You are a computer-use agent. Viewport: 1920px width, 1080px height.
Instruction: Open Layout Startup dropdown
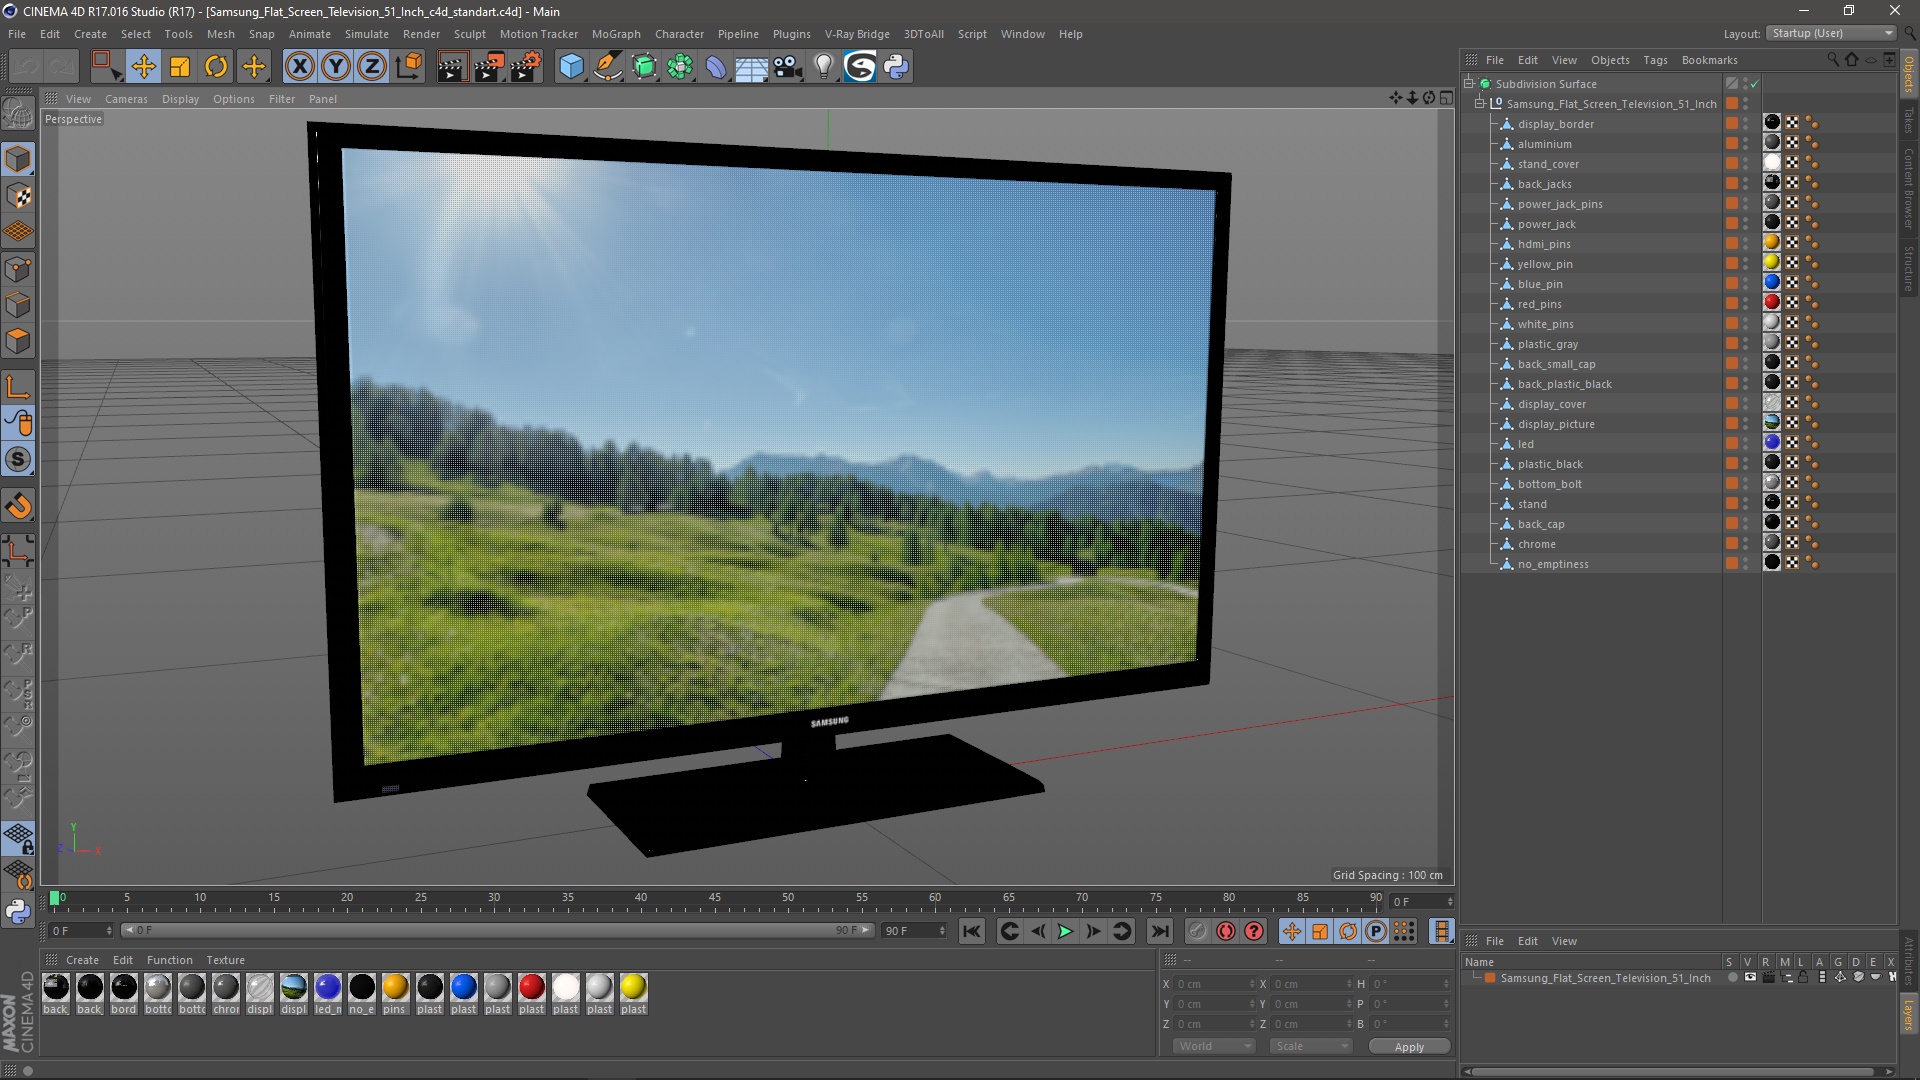tap(1831, 33)
